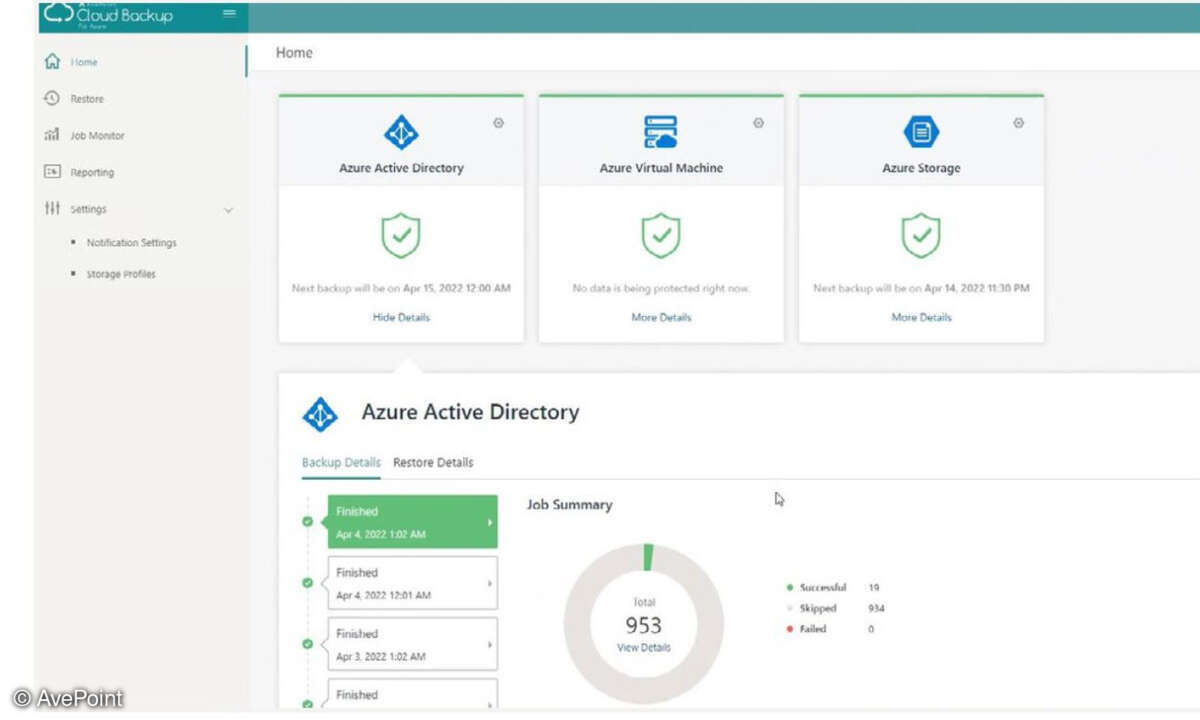This screenshot has height=720, width=1200.
Task: Open Reporting from the sidebar
Action: 79,172
